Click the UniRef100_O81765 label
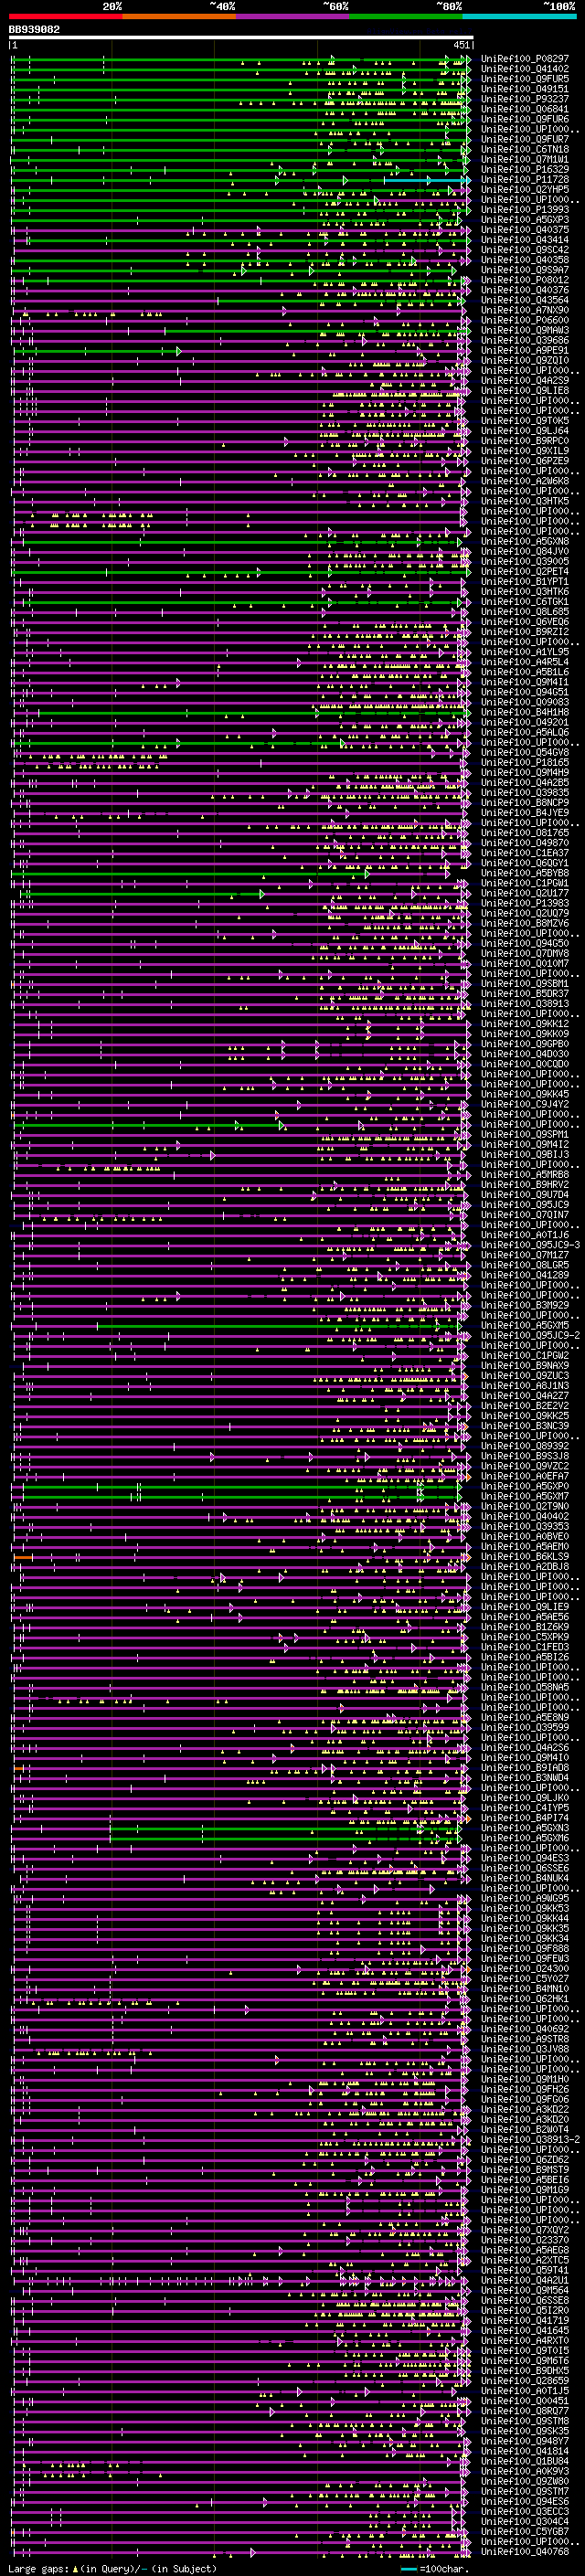This screenshot has width=585, height=2576. (x=525, y=832)
